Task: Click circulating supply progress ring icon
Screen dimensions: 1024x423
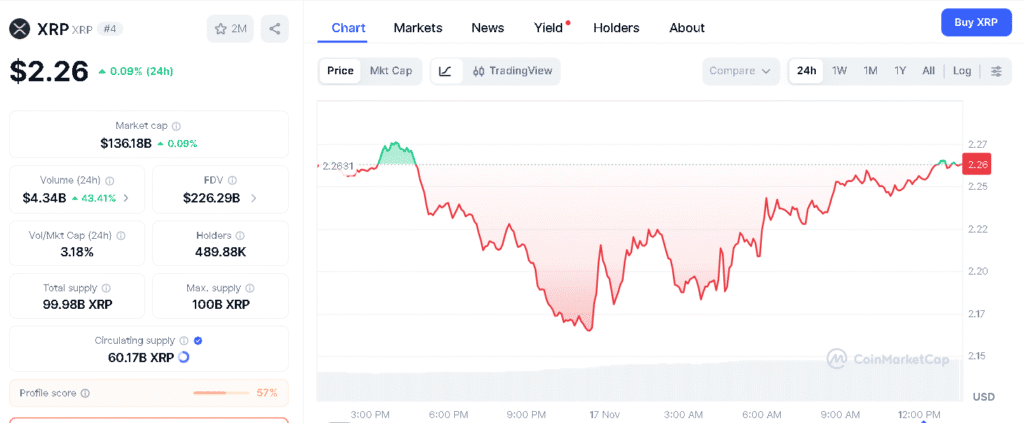Action: [184, 357]
